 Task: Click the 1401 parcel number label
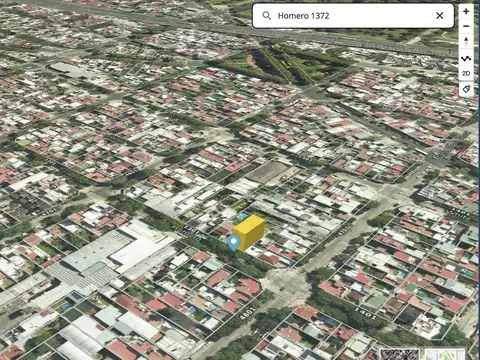365,313
